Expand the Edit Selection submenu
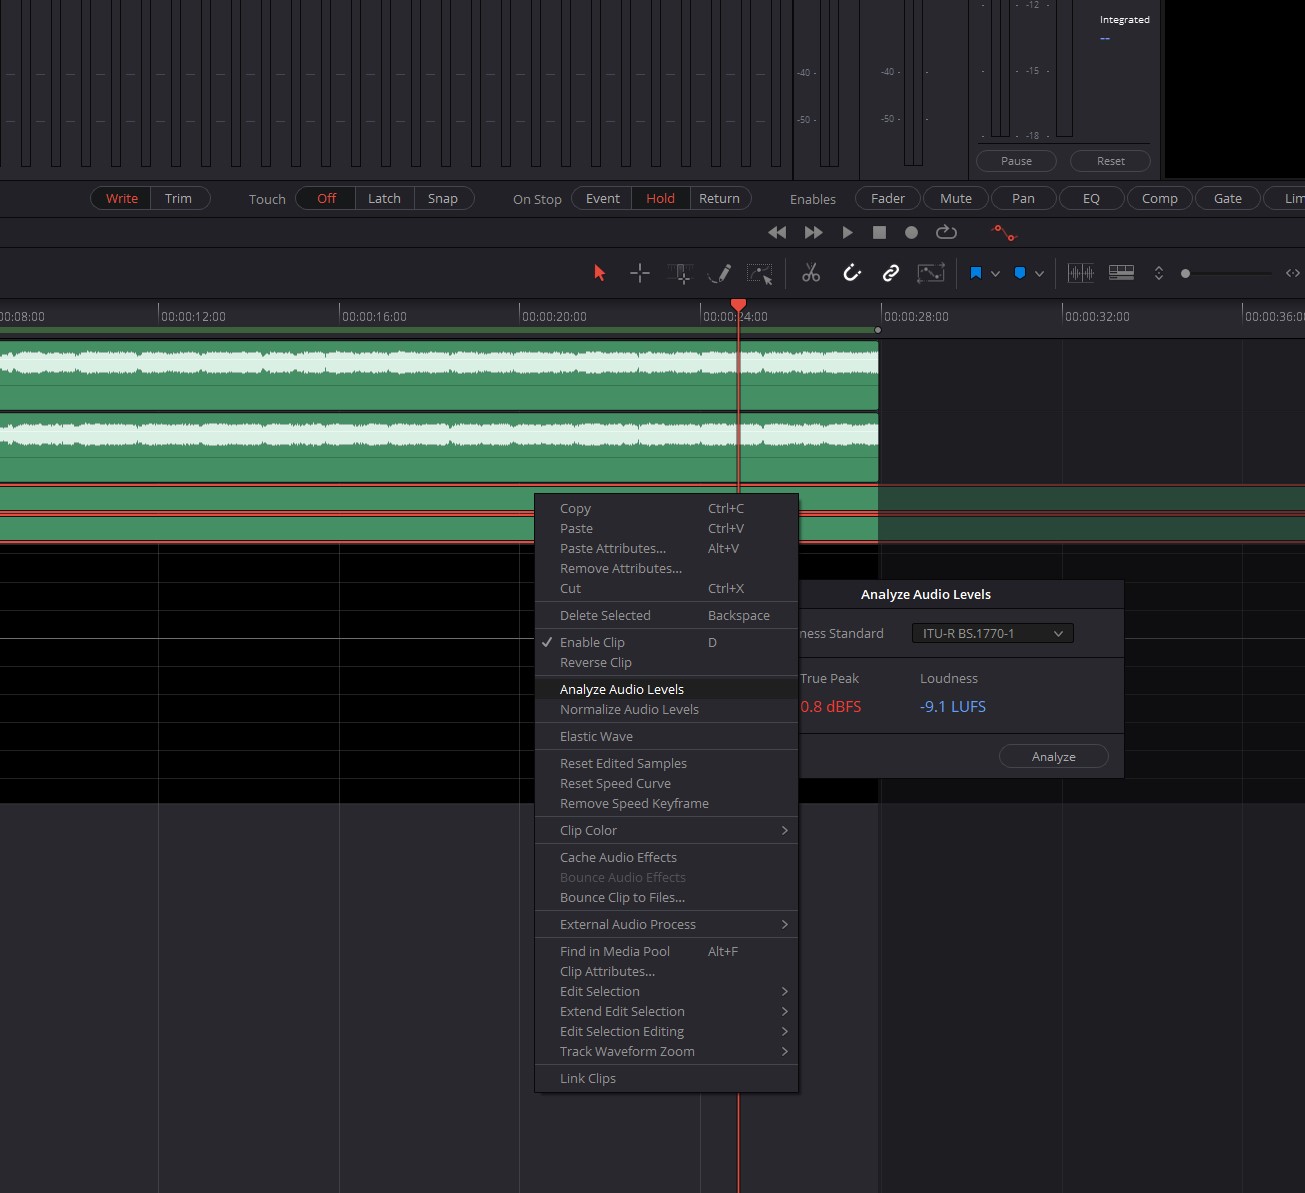 point(666,991)
